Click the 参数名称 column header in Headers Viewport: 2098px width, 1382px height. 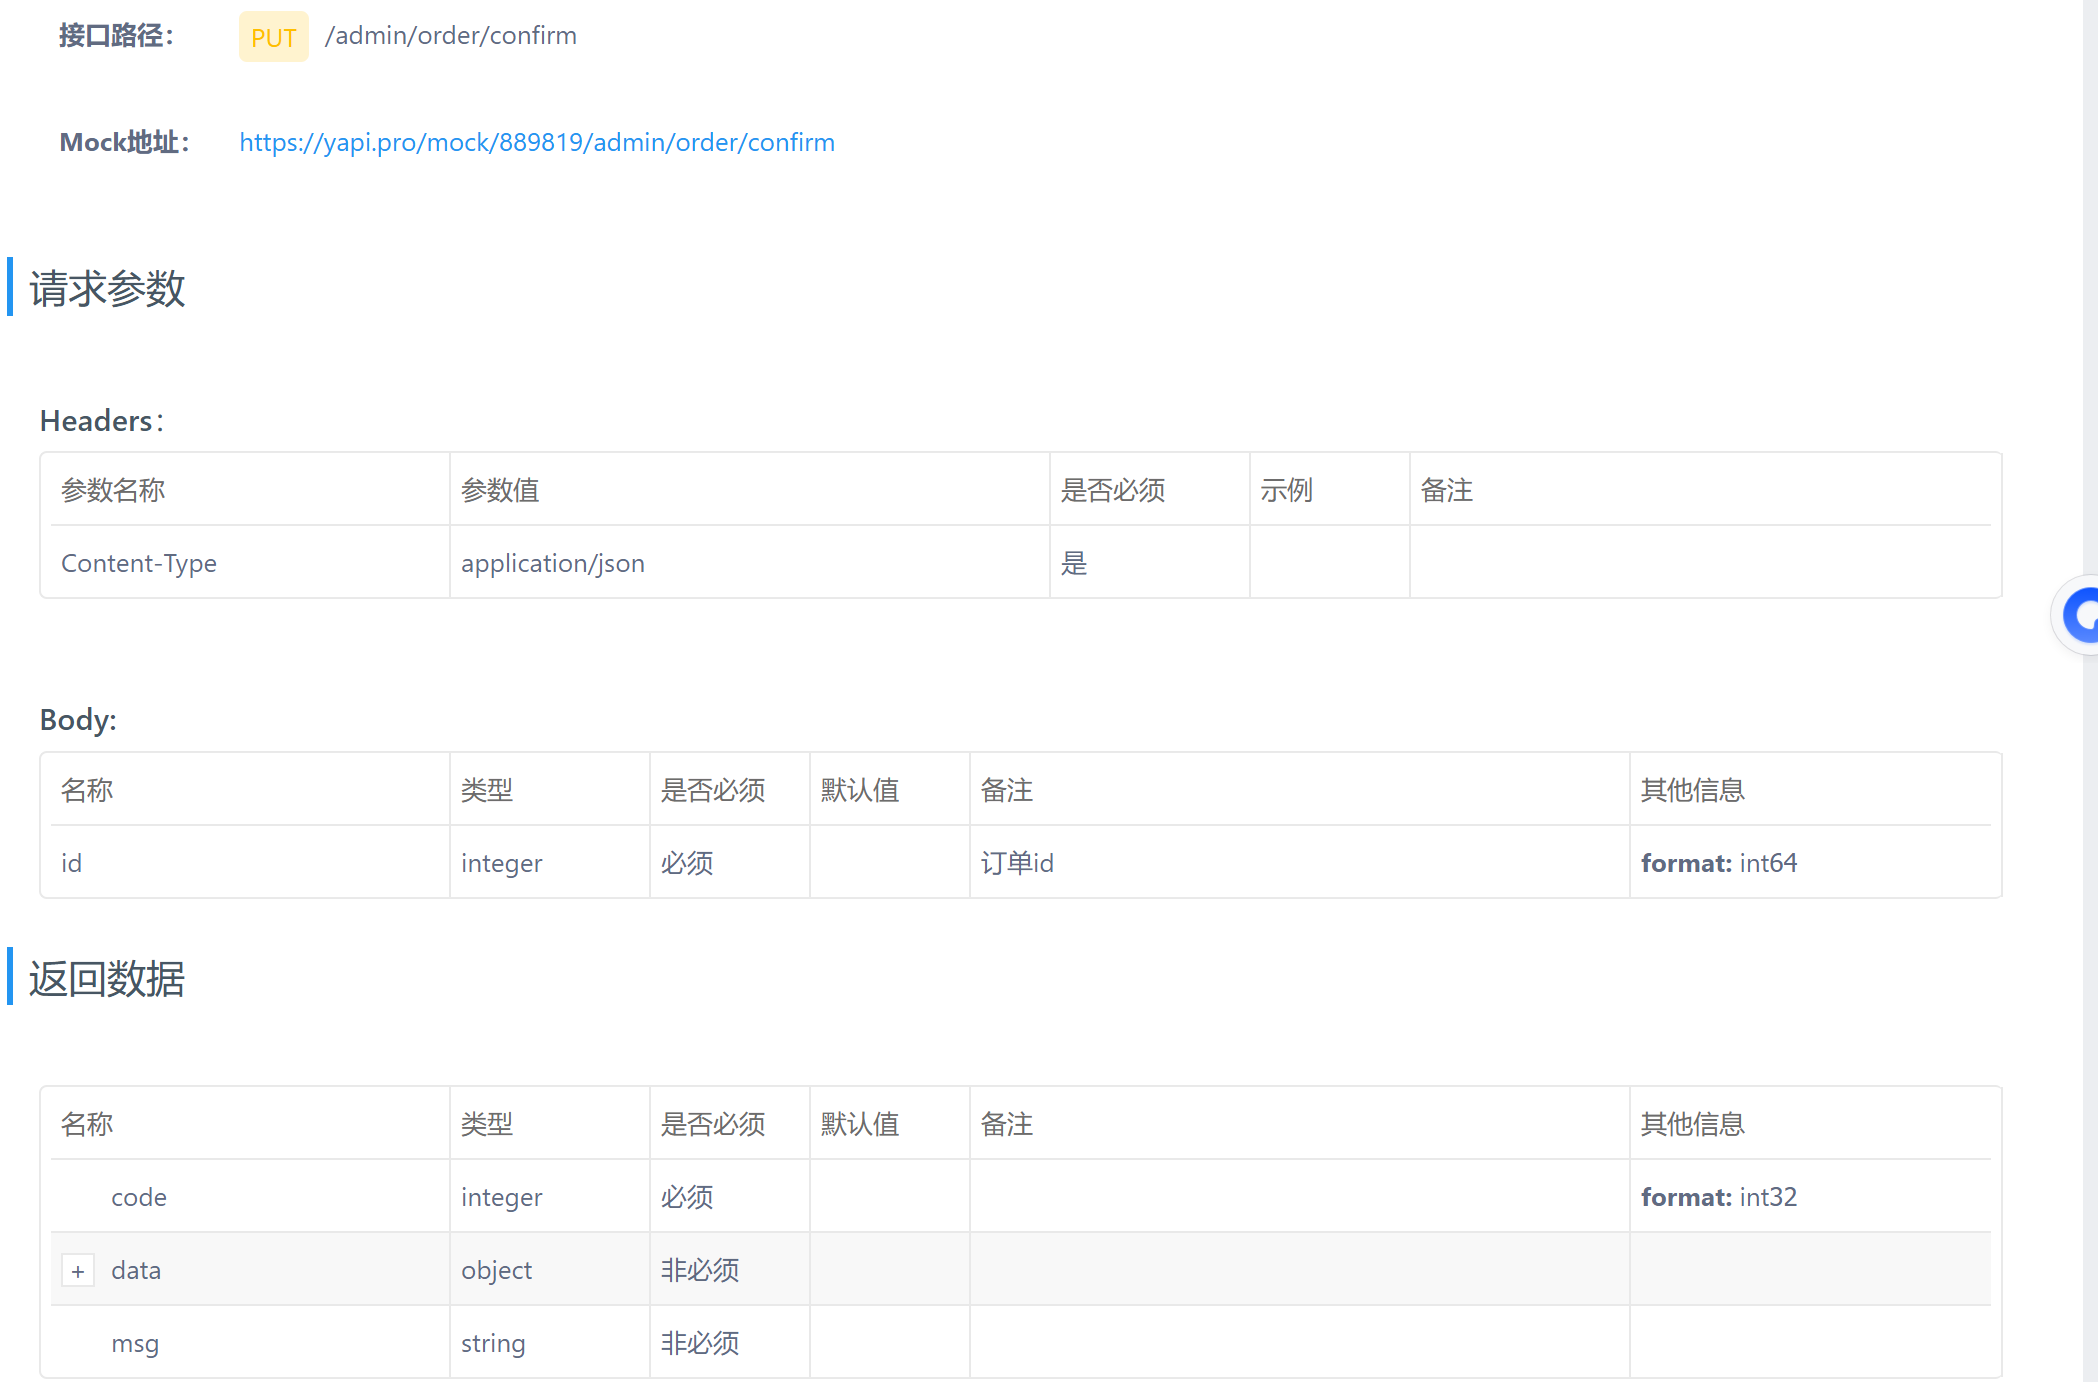pyautogui.click(x=113, y=490)
